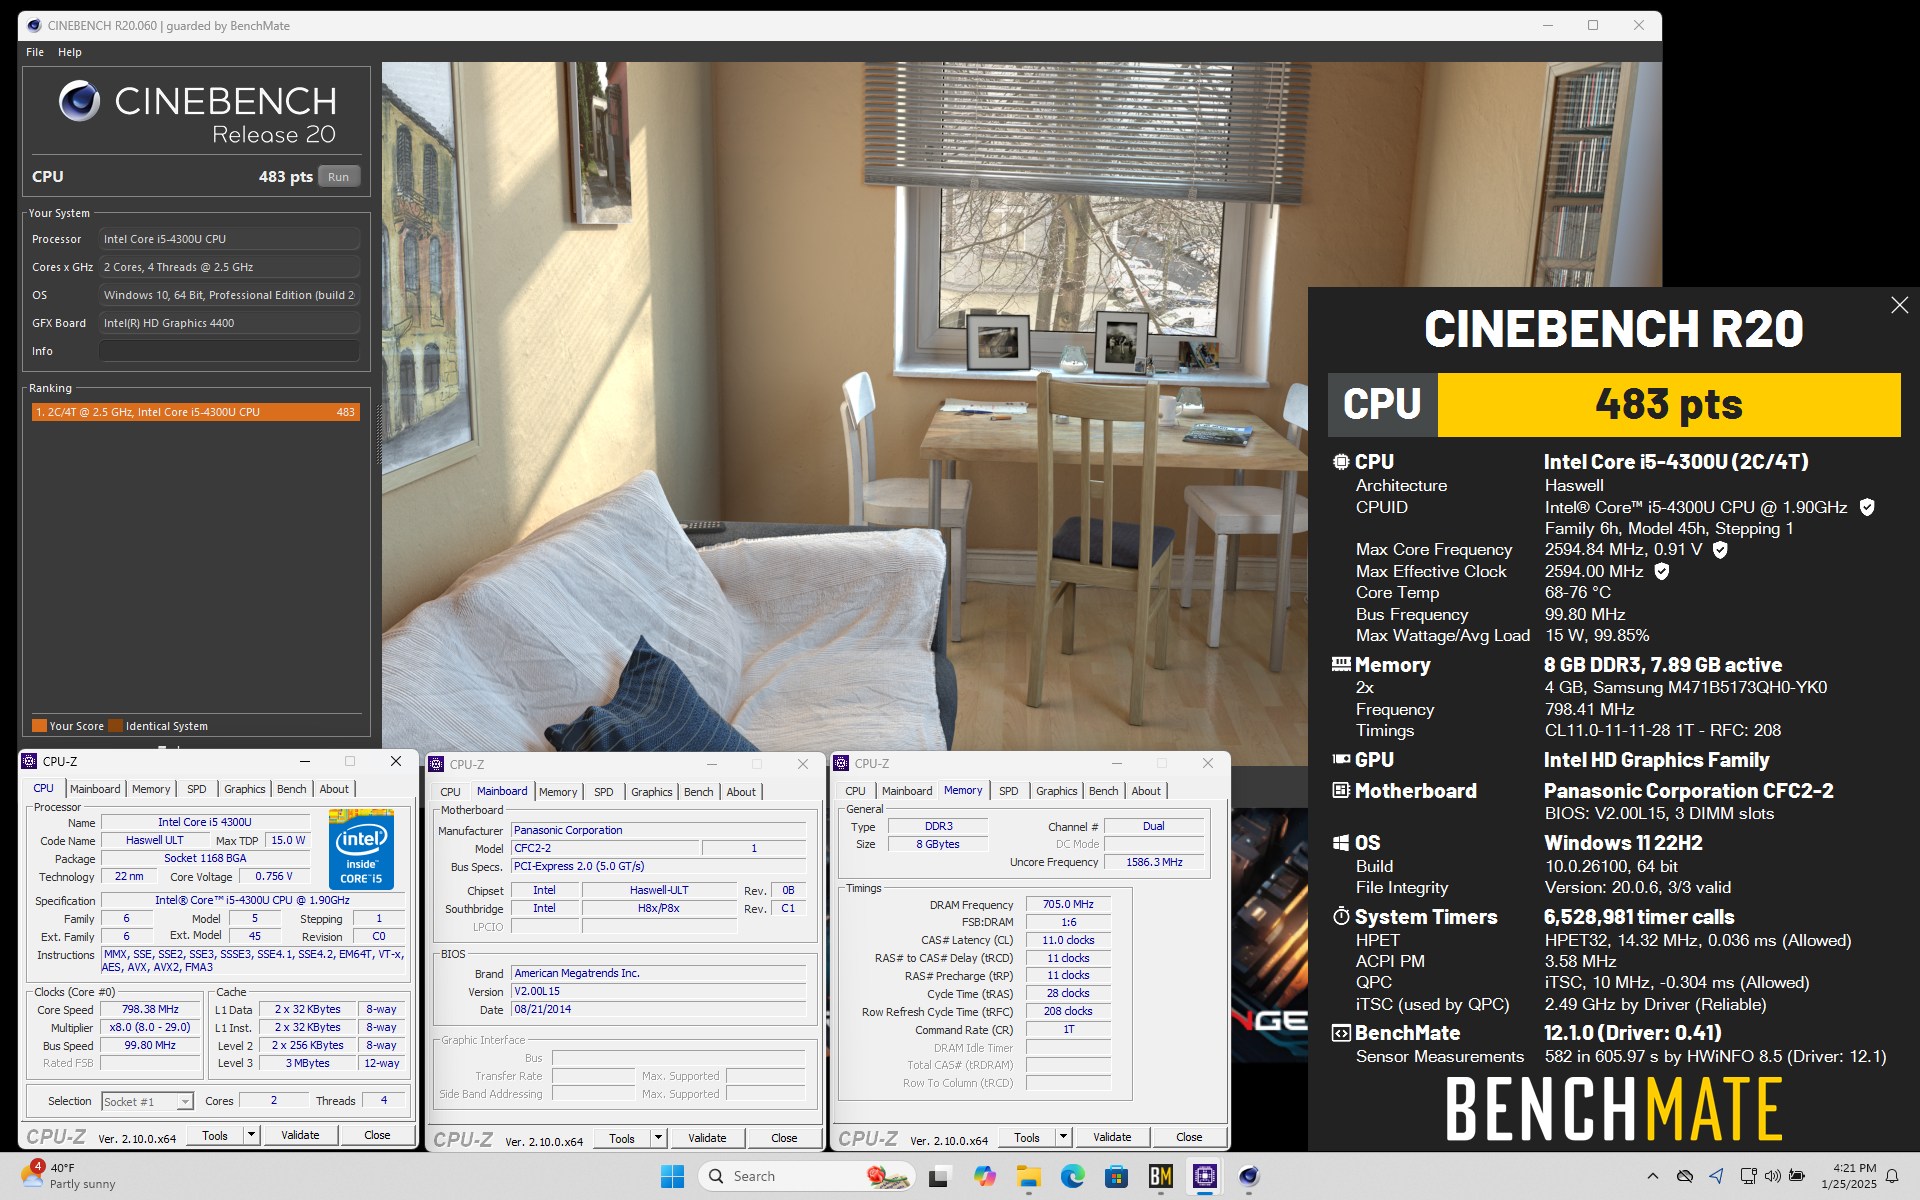Click the Cinebench title bar app icon
The width and height of the screenshot is (1920, 1200).
coord(34,26)
